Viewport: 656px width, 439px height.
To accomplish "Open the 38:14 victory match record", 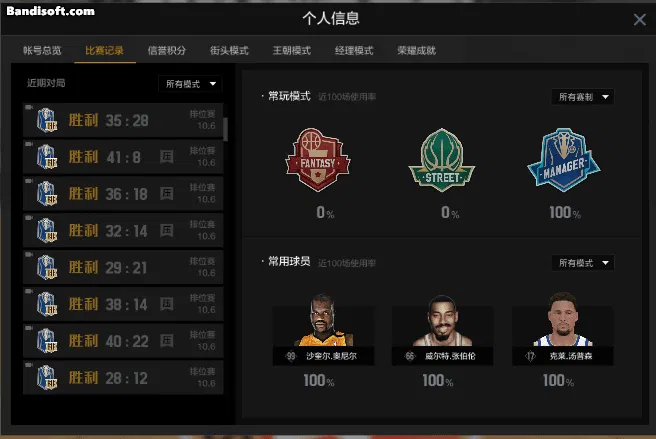I will pos(123,304).
